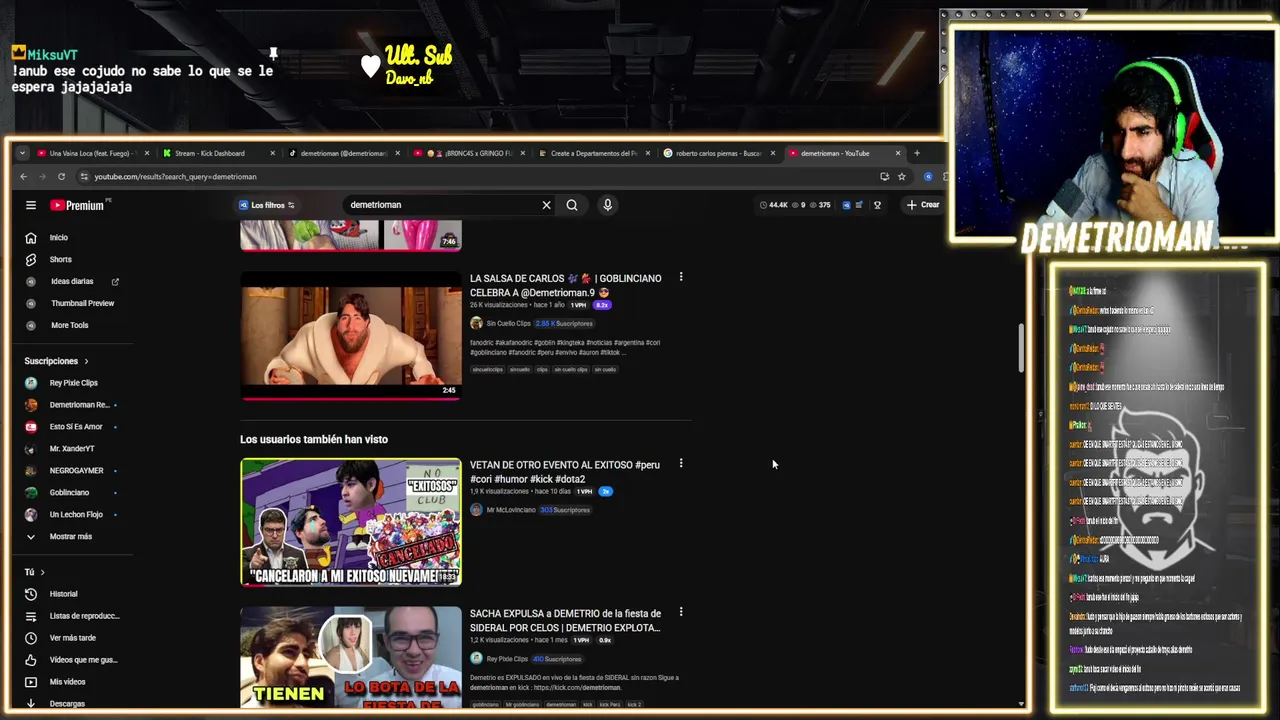Click 44.4K stats in YouTube header
1280x720 pixels.
[774, 205]
